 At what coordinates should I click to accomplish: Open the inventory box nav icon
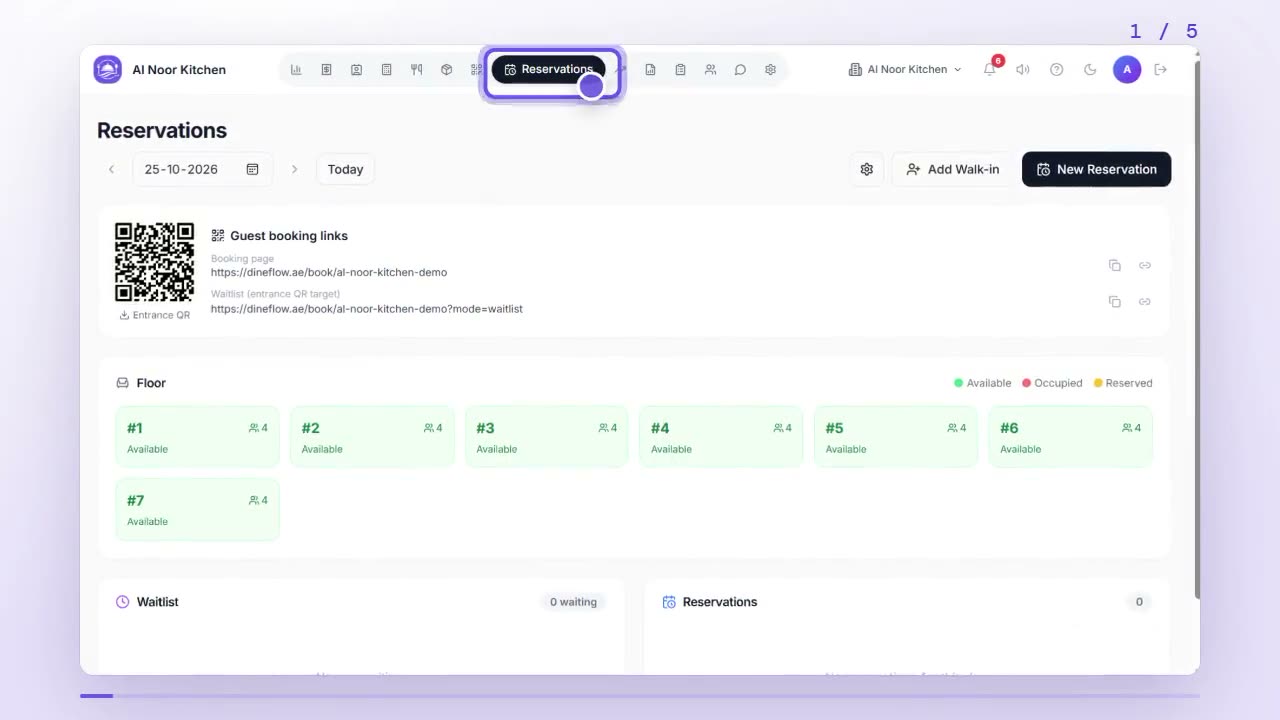(x=446, y=70)
